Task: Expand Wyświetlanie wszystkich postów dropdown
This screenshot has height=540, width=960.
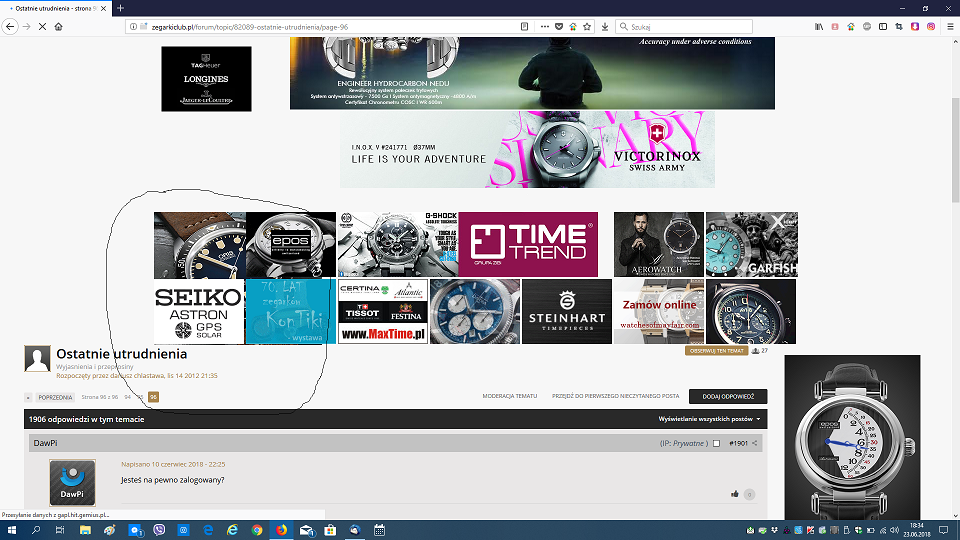Action: [710, 419]
